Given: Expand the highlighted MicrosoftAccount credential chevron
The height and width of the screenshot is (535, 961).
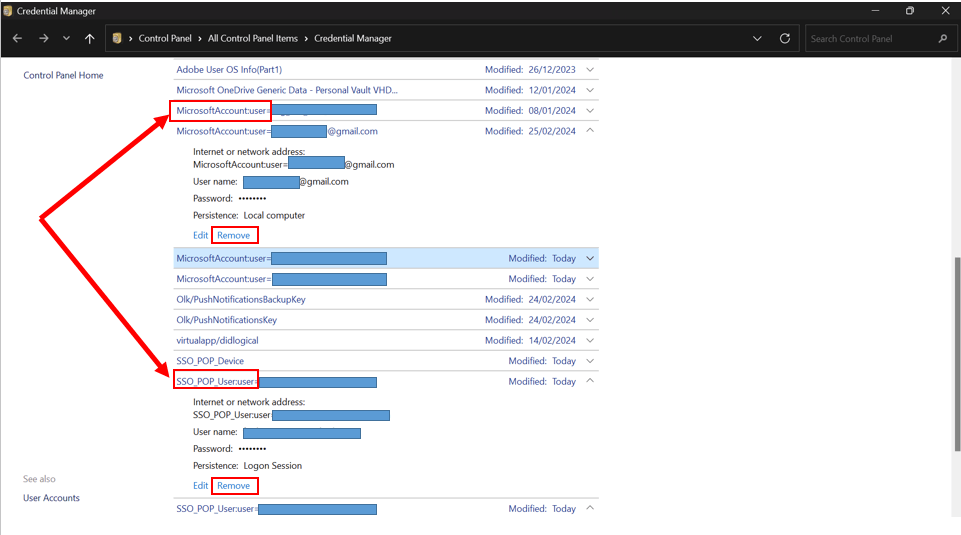Looking at the screenshot, I should click(590, 259).
